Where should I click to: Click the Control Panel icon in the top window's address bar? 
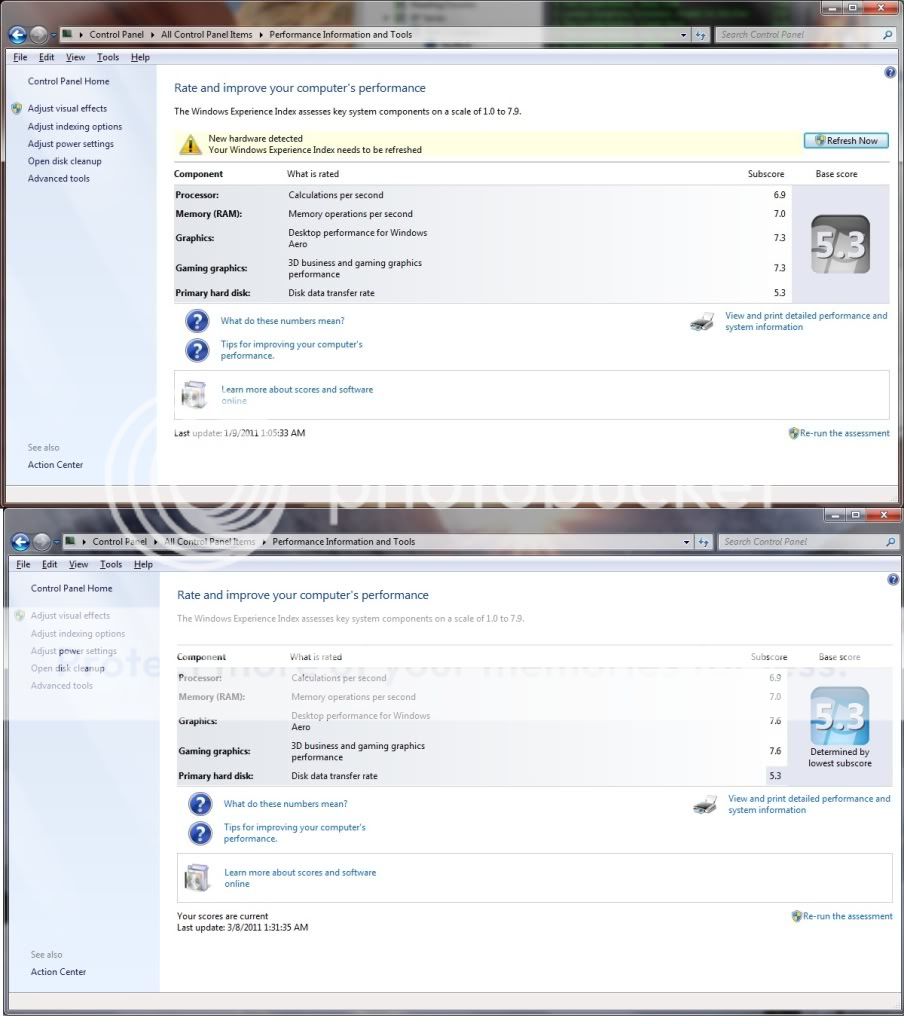click(67, 34)
